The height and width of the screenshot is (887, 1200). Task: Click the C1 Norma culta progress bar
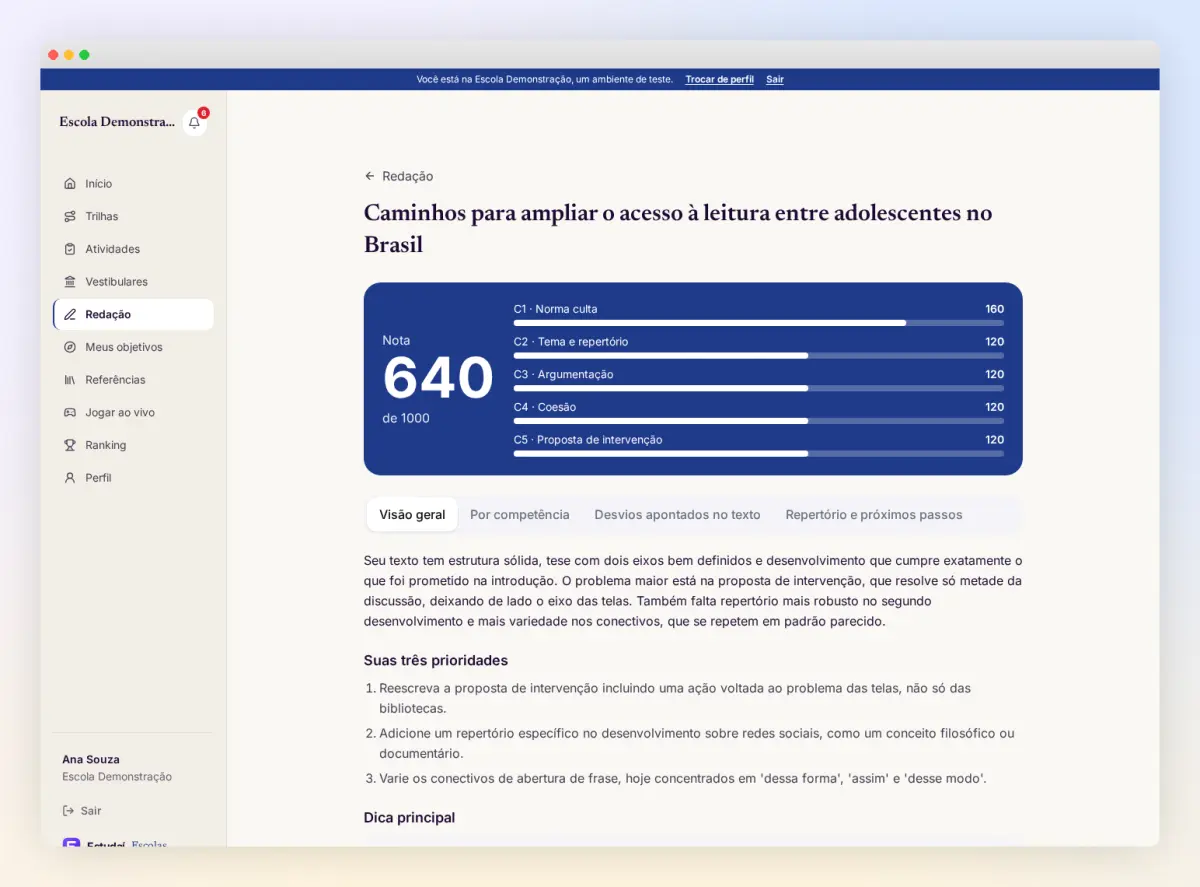[759, 323]
